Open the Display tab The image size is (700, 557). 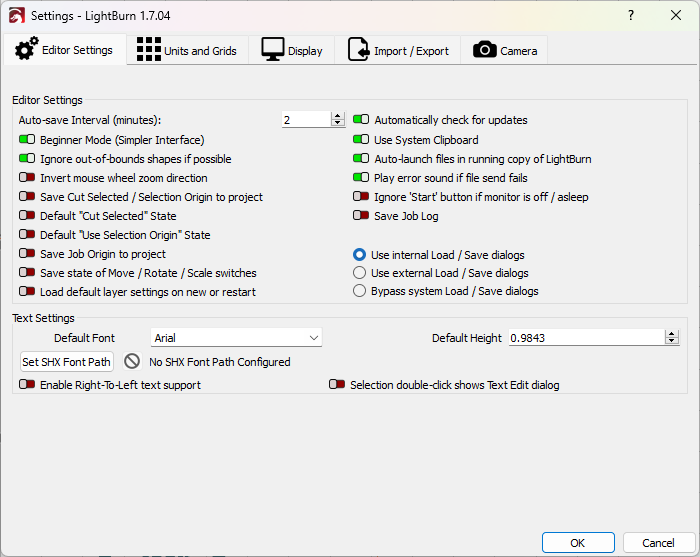[292, 50]
